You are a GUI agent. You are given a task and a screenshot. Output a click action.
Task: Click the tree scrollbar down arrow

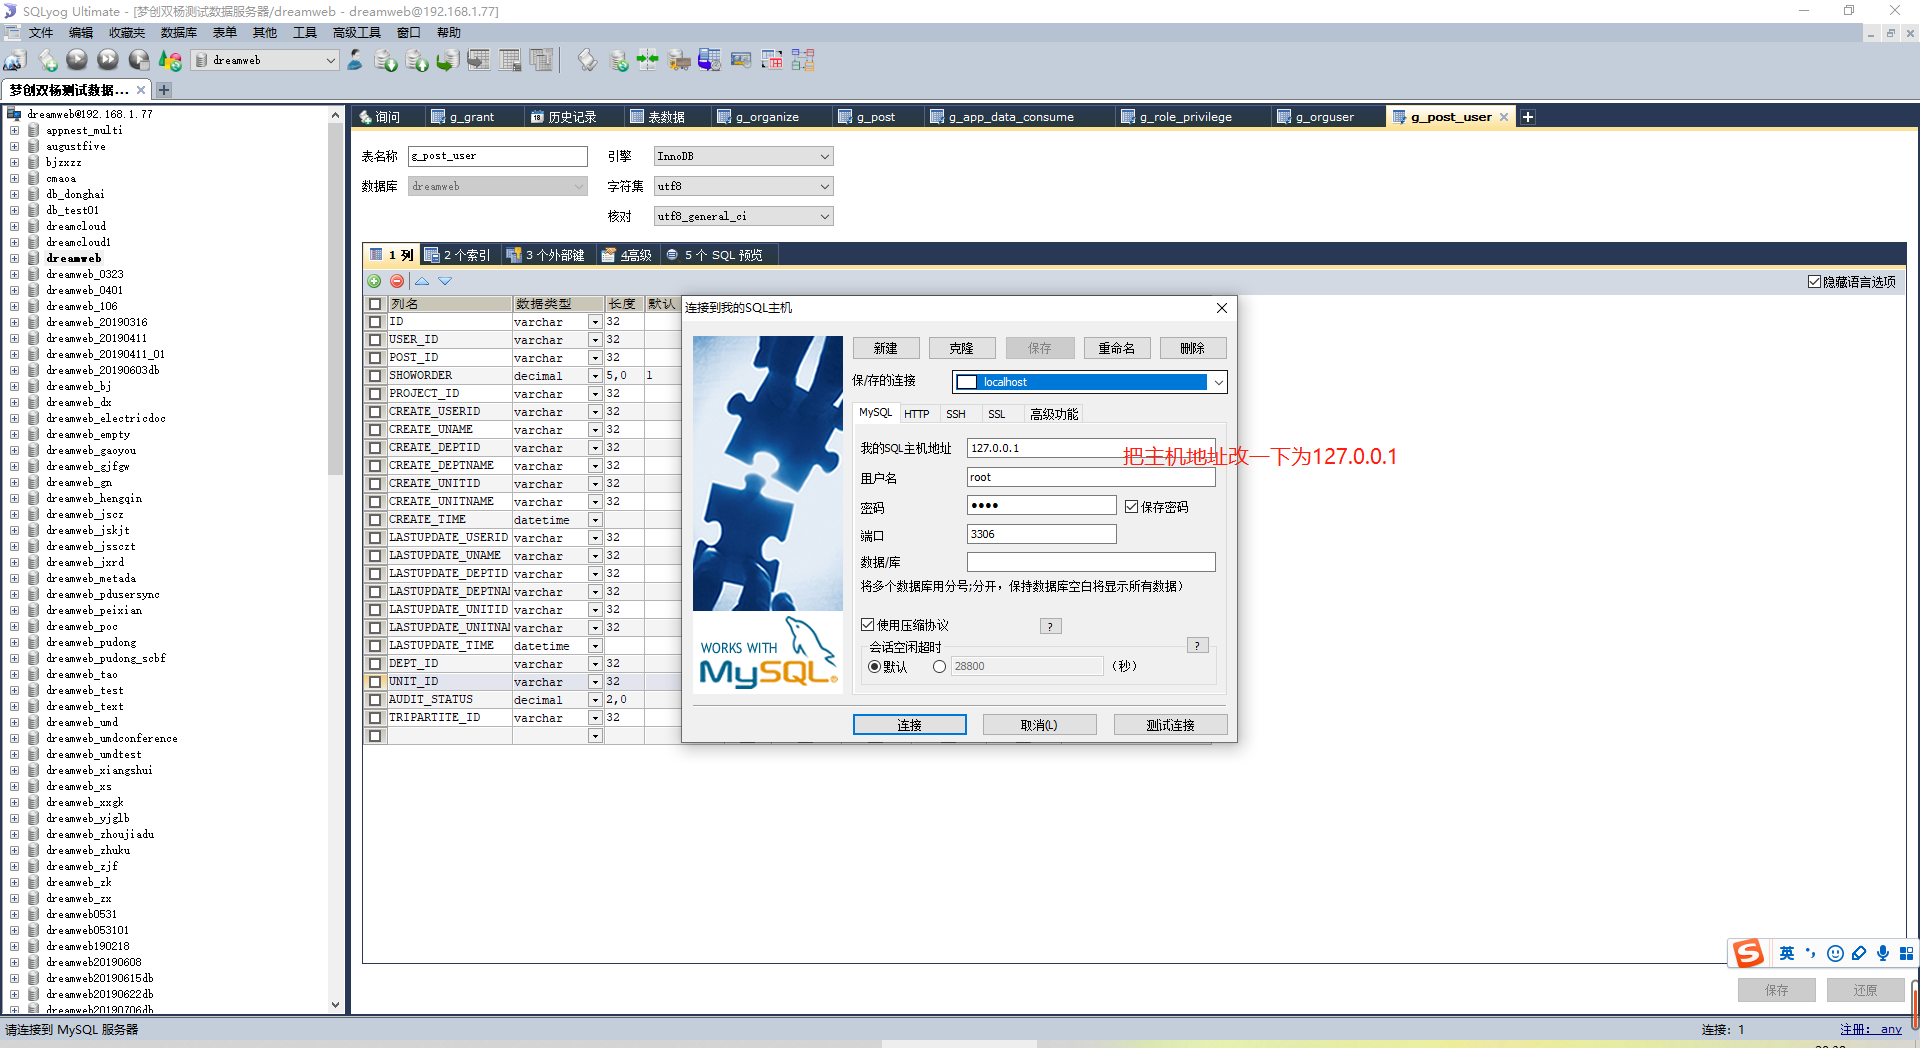pyautogui.click(x=335, y=1005)
